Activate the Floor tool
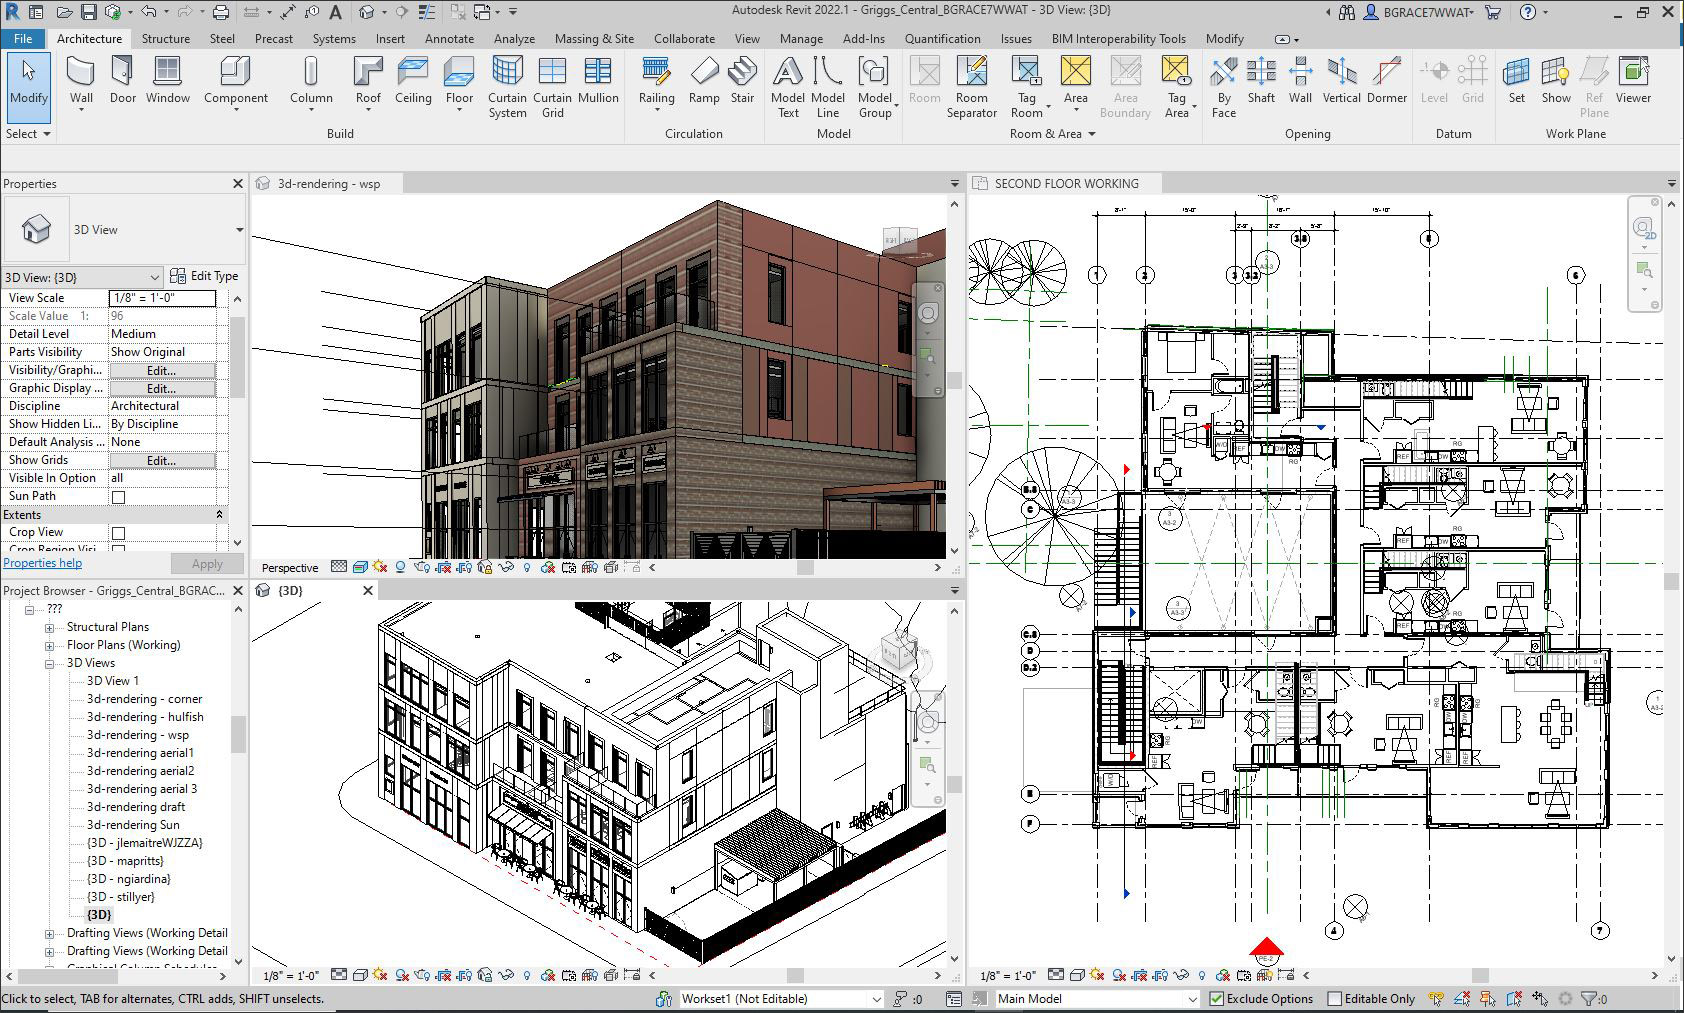The height and width of the screenshot is (1013, 1684). coord(459,80)
